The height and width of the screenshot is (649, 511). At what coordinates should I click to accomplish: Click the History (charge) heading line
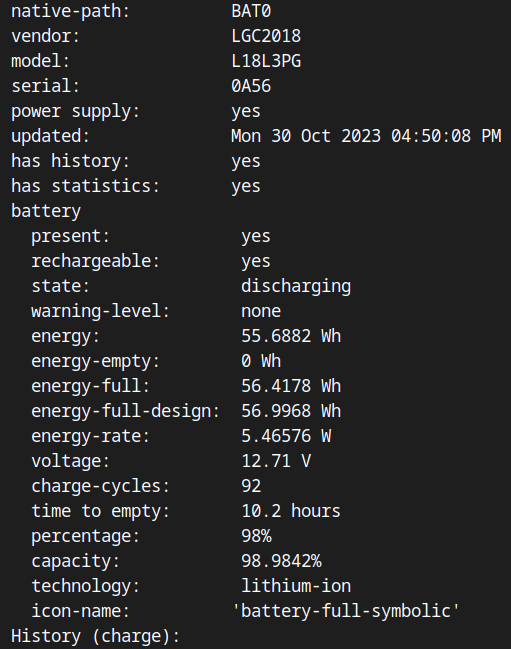(96, 636)
